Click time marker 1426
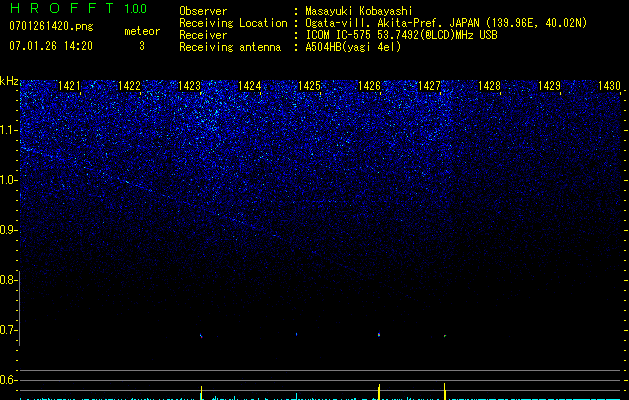The width and height of the screenshot is (629, 400). 369,86
